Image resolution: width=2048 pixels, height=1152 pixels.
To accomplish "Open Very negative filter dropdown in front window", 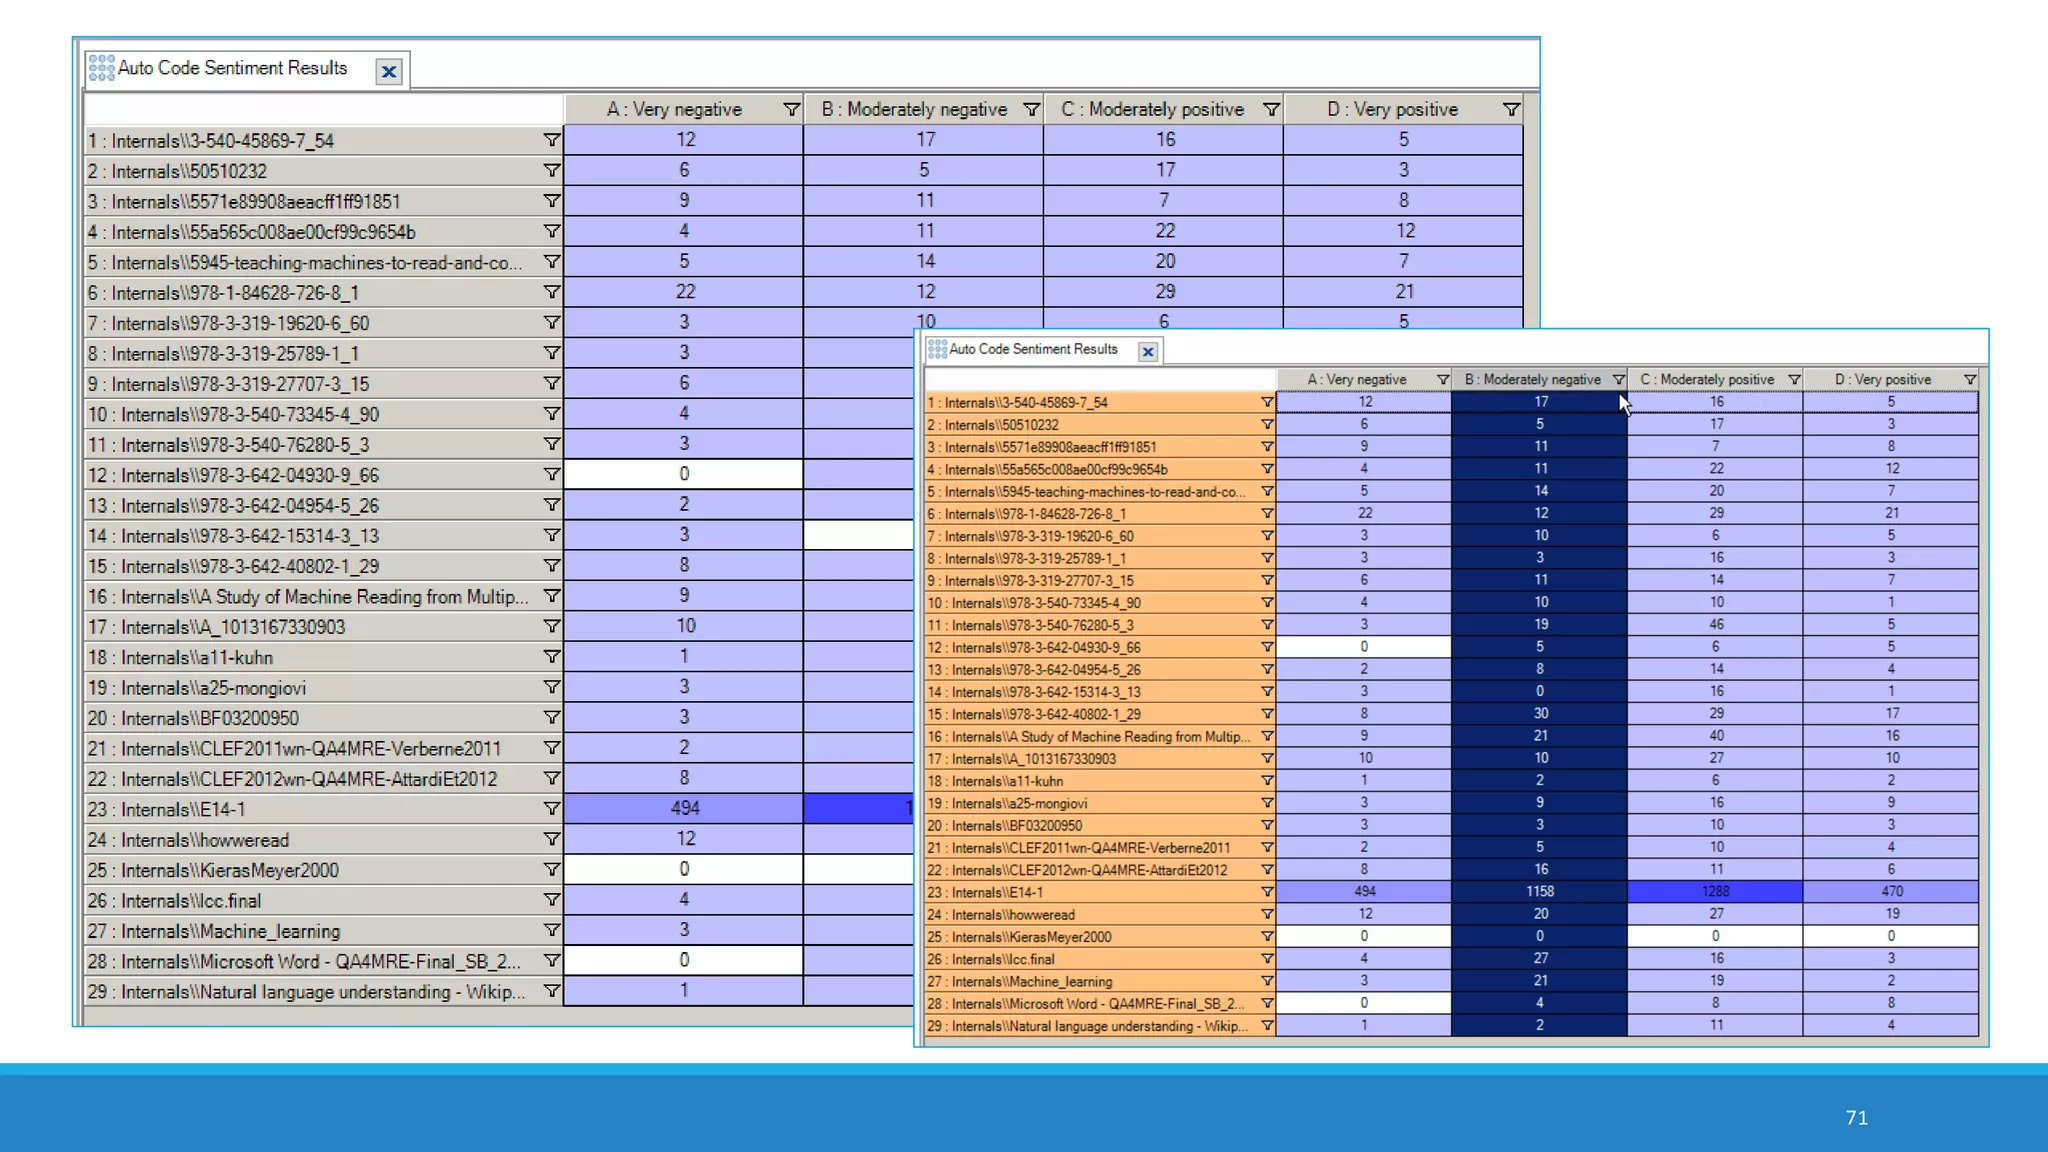I will [x=1442, y=380].
